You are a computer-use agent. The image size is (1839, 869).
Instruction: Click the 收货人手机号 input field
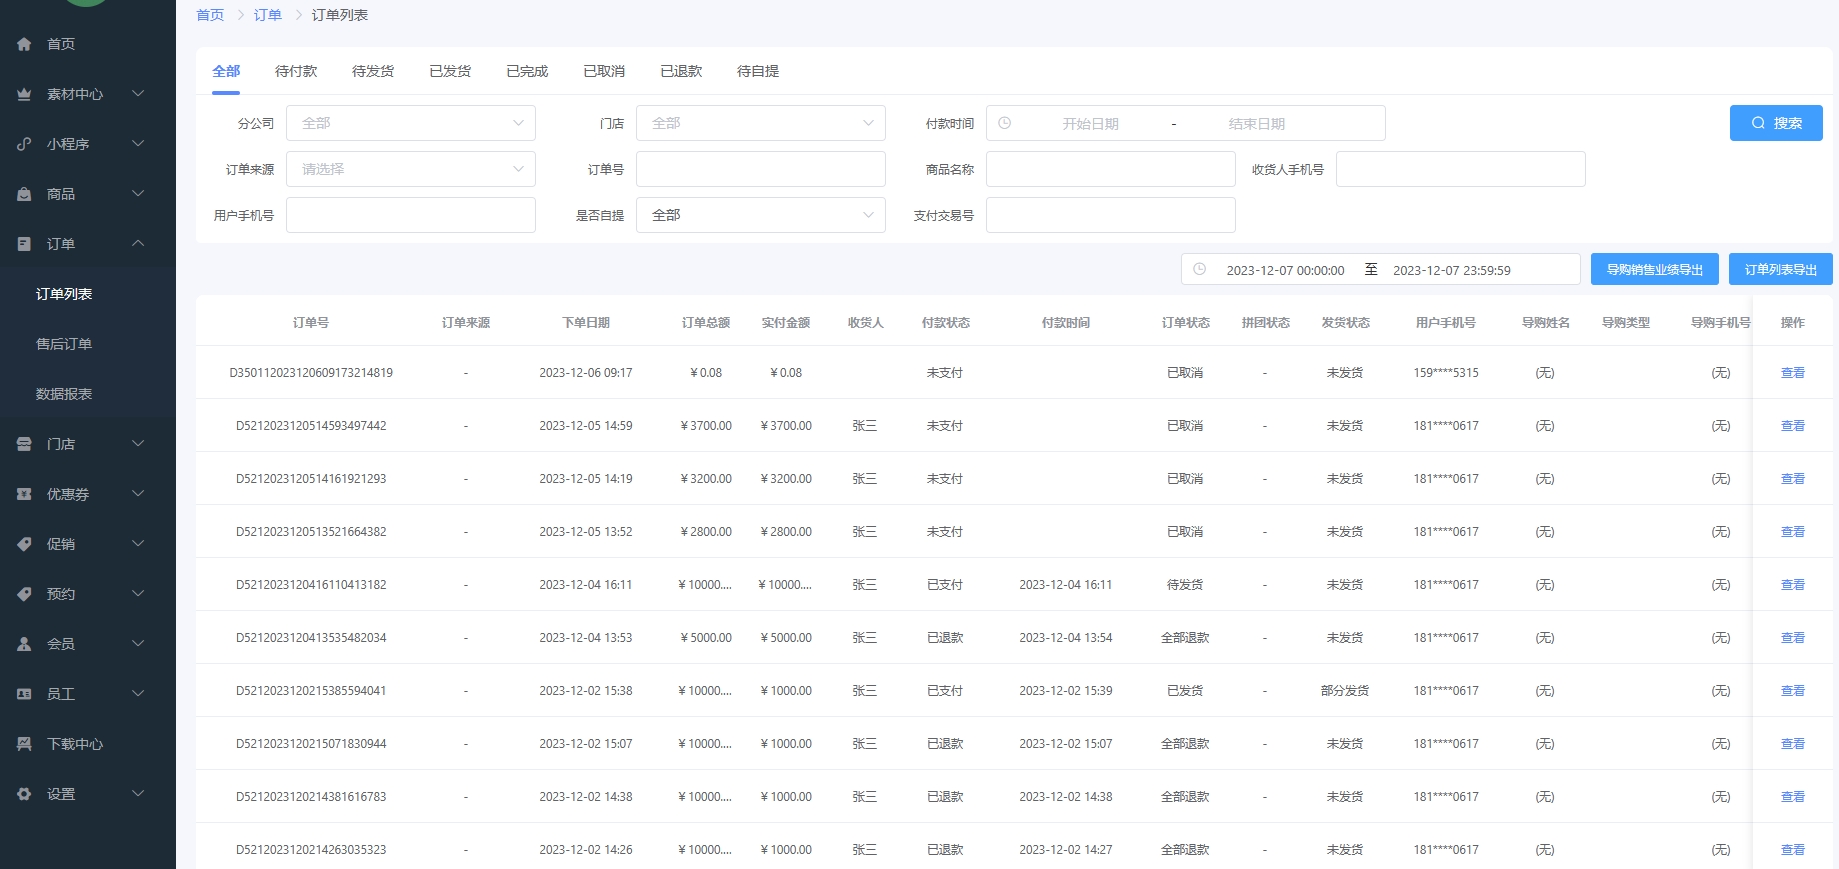coord(1461,169)
